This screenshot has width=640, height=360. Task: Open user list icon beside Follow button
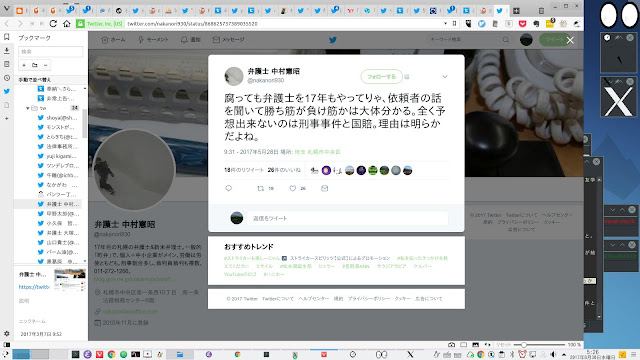[407, 77]
